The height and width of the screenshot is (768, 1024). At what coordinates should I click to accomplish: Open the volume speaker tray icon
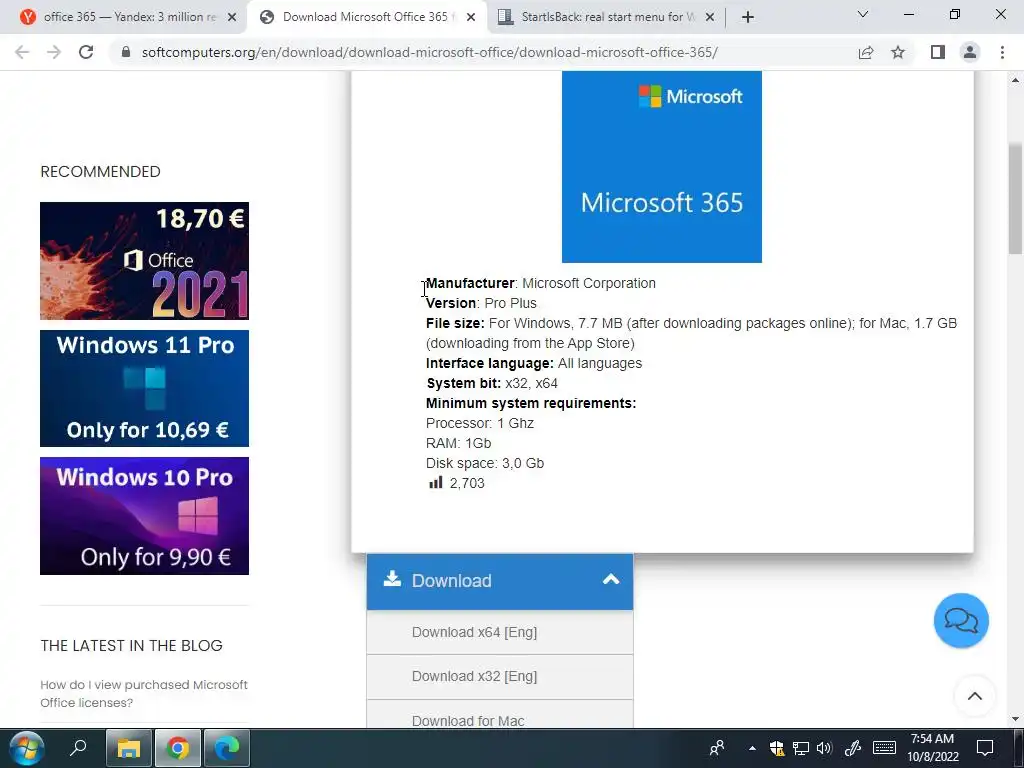[x=825, y=748]
